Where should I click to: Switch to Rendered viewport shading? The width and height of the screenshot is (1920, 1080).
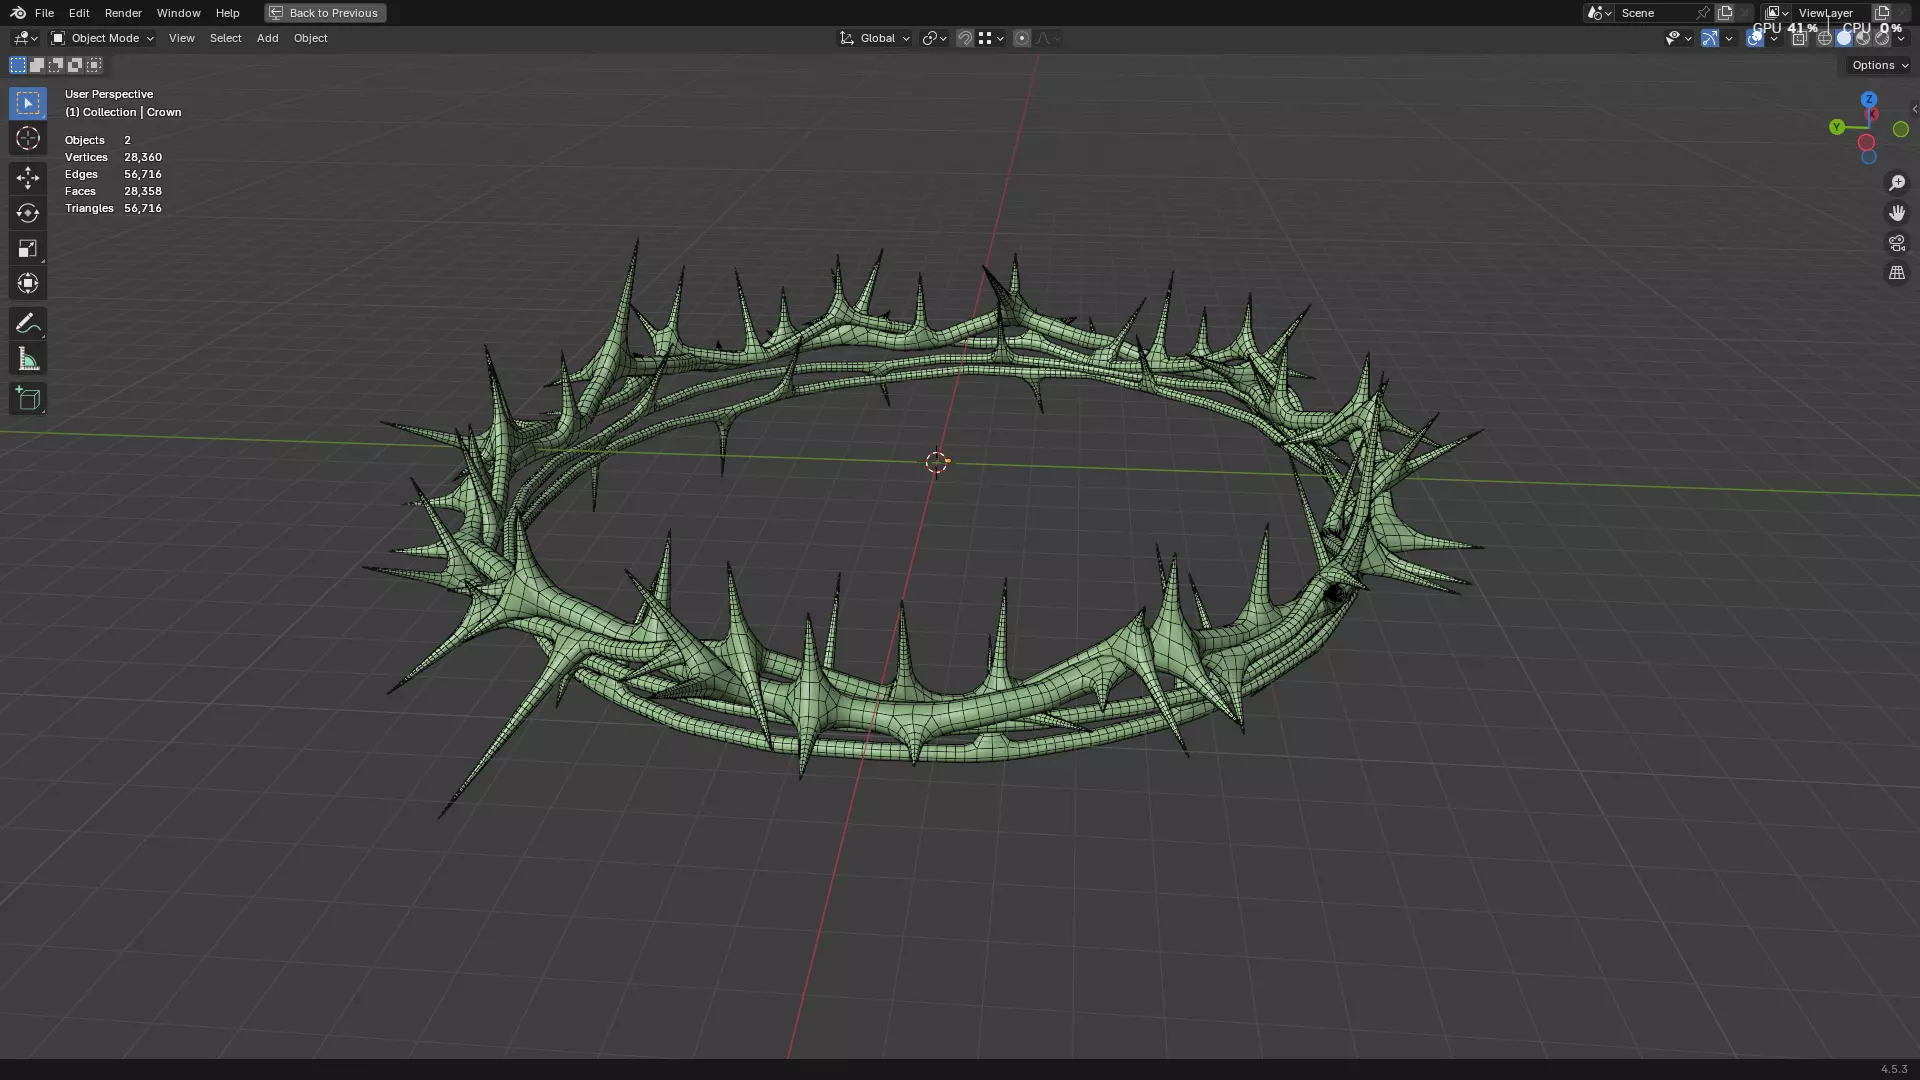[x=1882, y=38]
